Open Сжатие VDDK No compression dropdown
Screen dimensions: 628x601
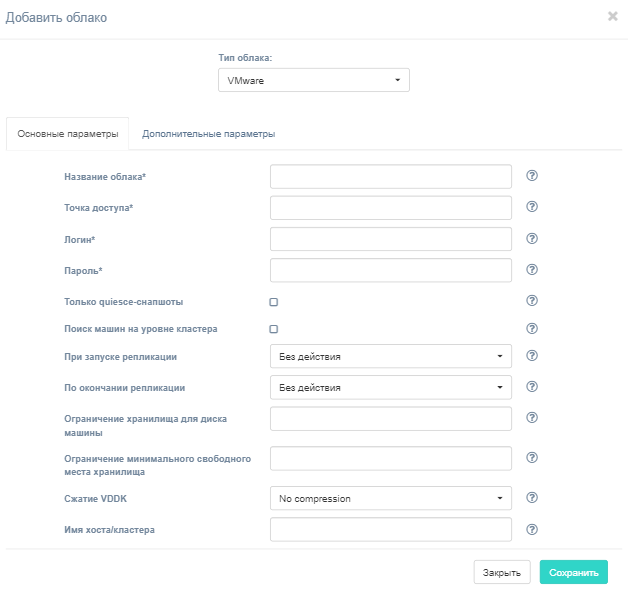click(x=390, y=498)
